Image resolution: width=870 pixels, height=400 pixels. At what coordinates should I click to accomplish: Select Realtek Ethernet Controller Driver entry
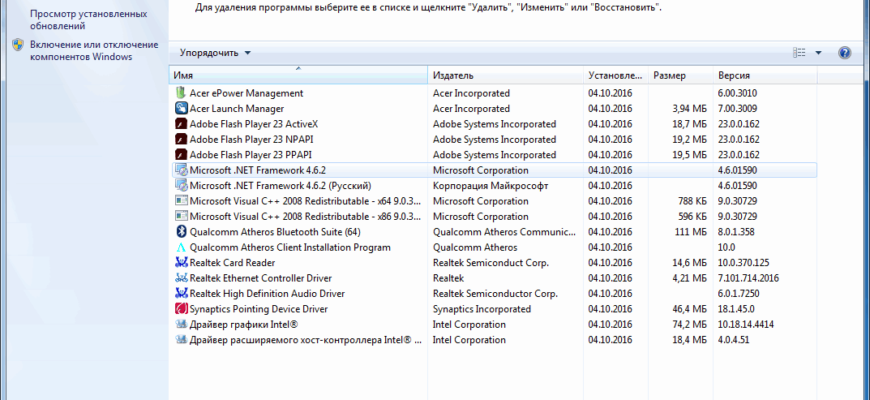494,278
